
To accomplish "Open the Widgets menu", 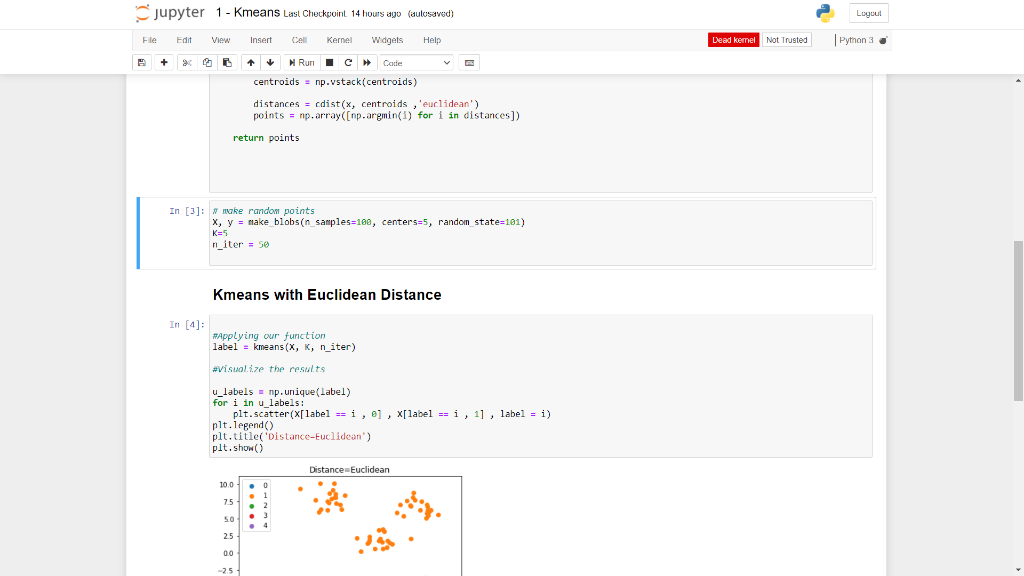I will [387, 40].
